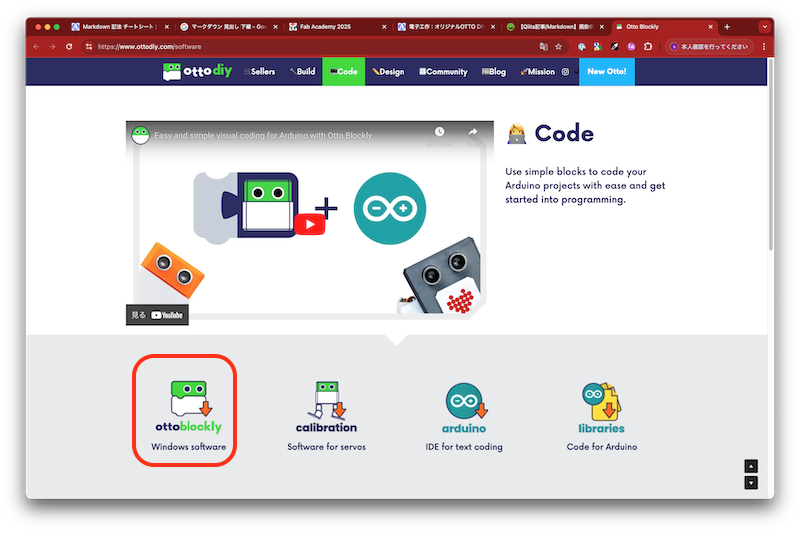Click the arduino IDE download icon
800x533 pixels.
click(x=465, y=401)
